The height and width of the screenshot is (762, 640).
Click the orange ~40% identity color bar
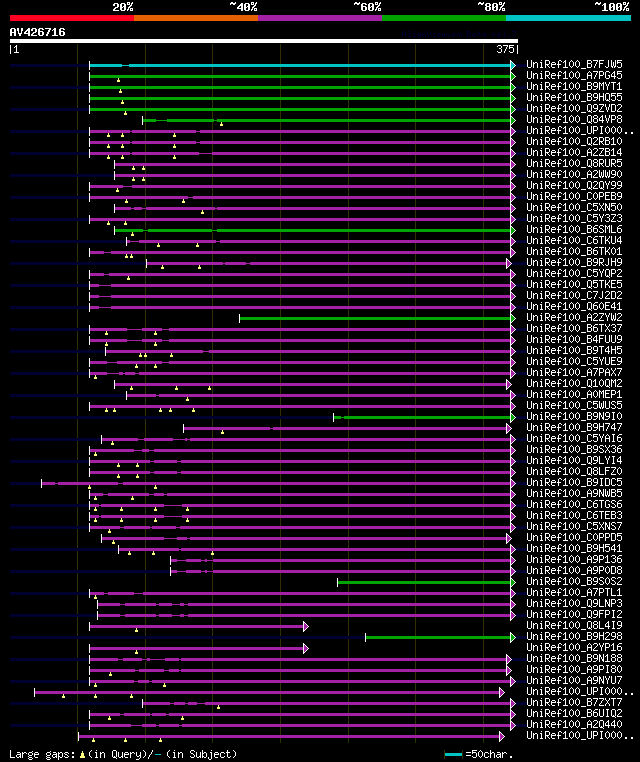[196, 18]
